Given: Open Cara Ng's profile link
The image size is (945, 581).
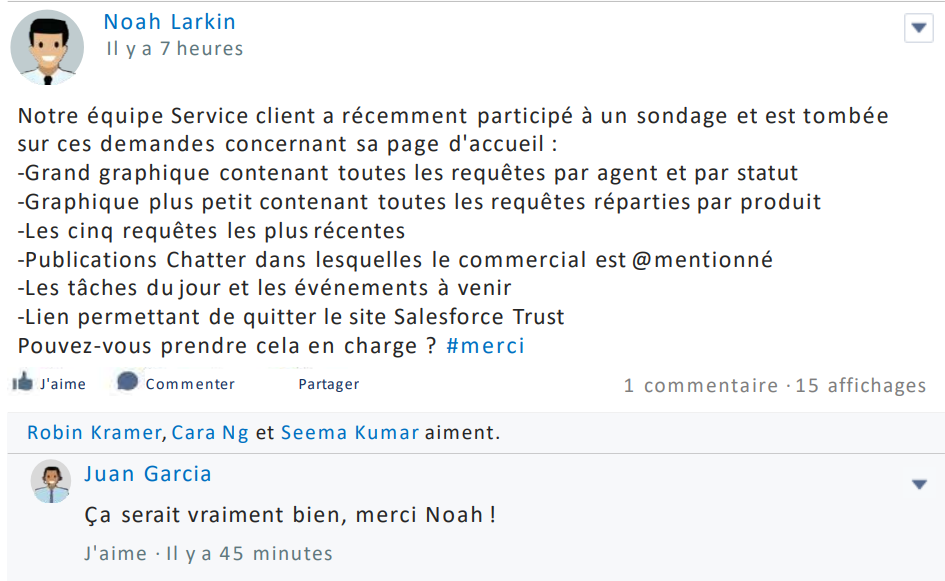Looking at the screenshot, I should click(210, 433).
